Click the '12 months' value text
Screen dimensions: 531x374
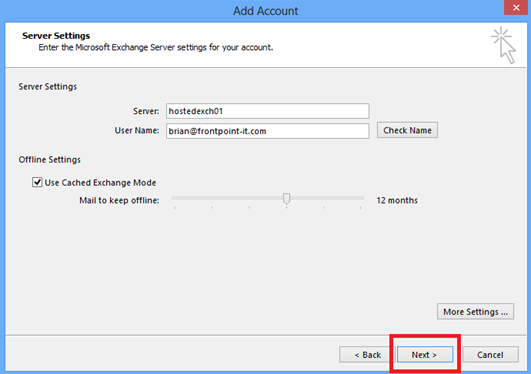pyautogui.click(x=397, y=200)
